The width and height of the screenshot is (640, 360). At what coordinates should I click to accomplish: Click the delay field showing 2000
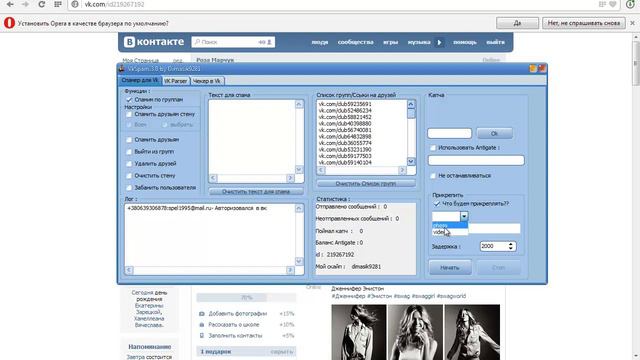[x=494, y=246]
